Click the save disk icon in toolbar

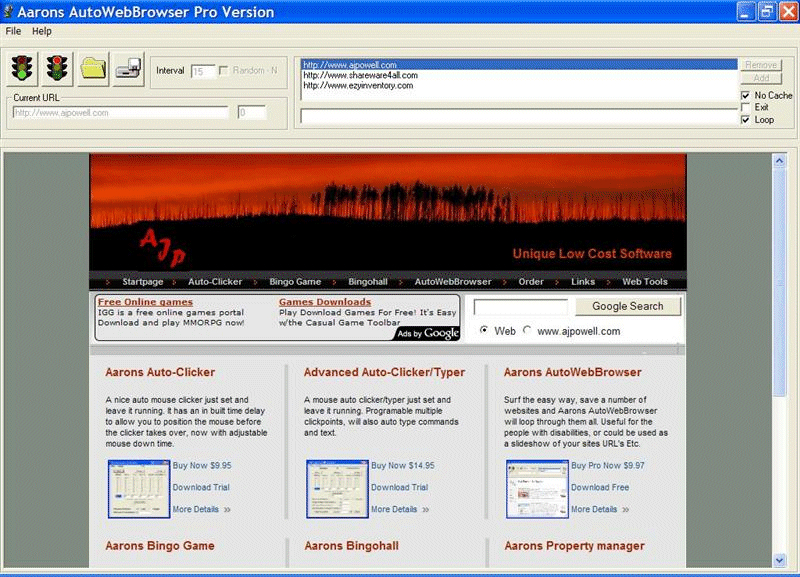click(x=127, y=68)
